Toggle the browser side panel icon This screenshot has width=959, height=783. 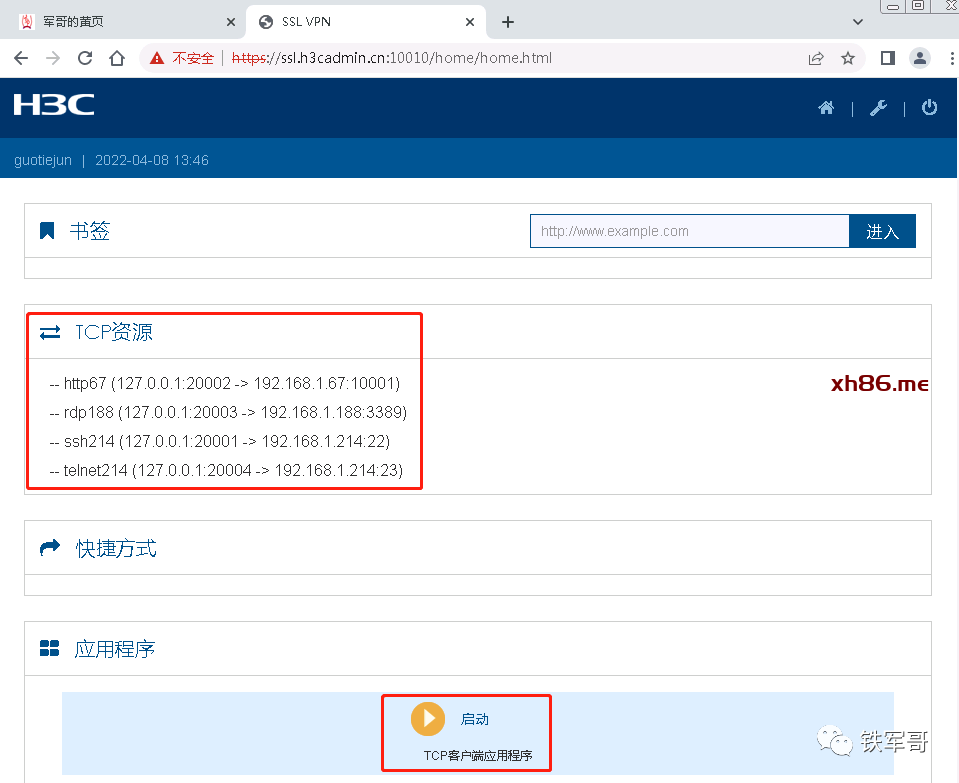tap(887, 58)
